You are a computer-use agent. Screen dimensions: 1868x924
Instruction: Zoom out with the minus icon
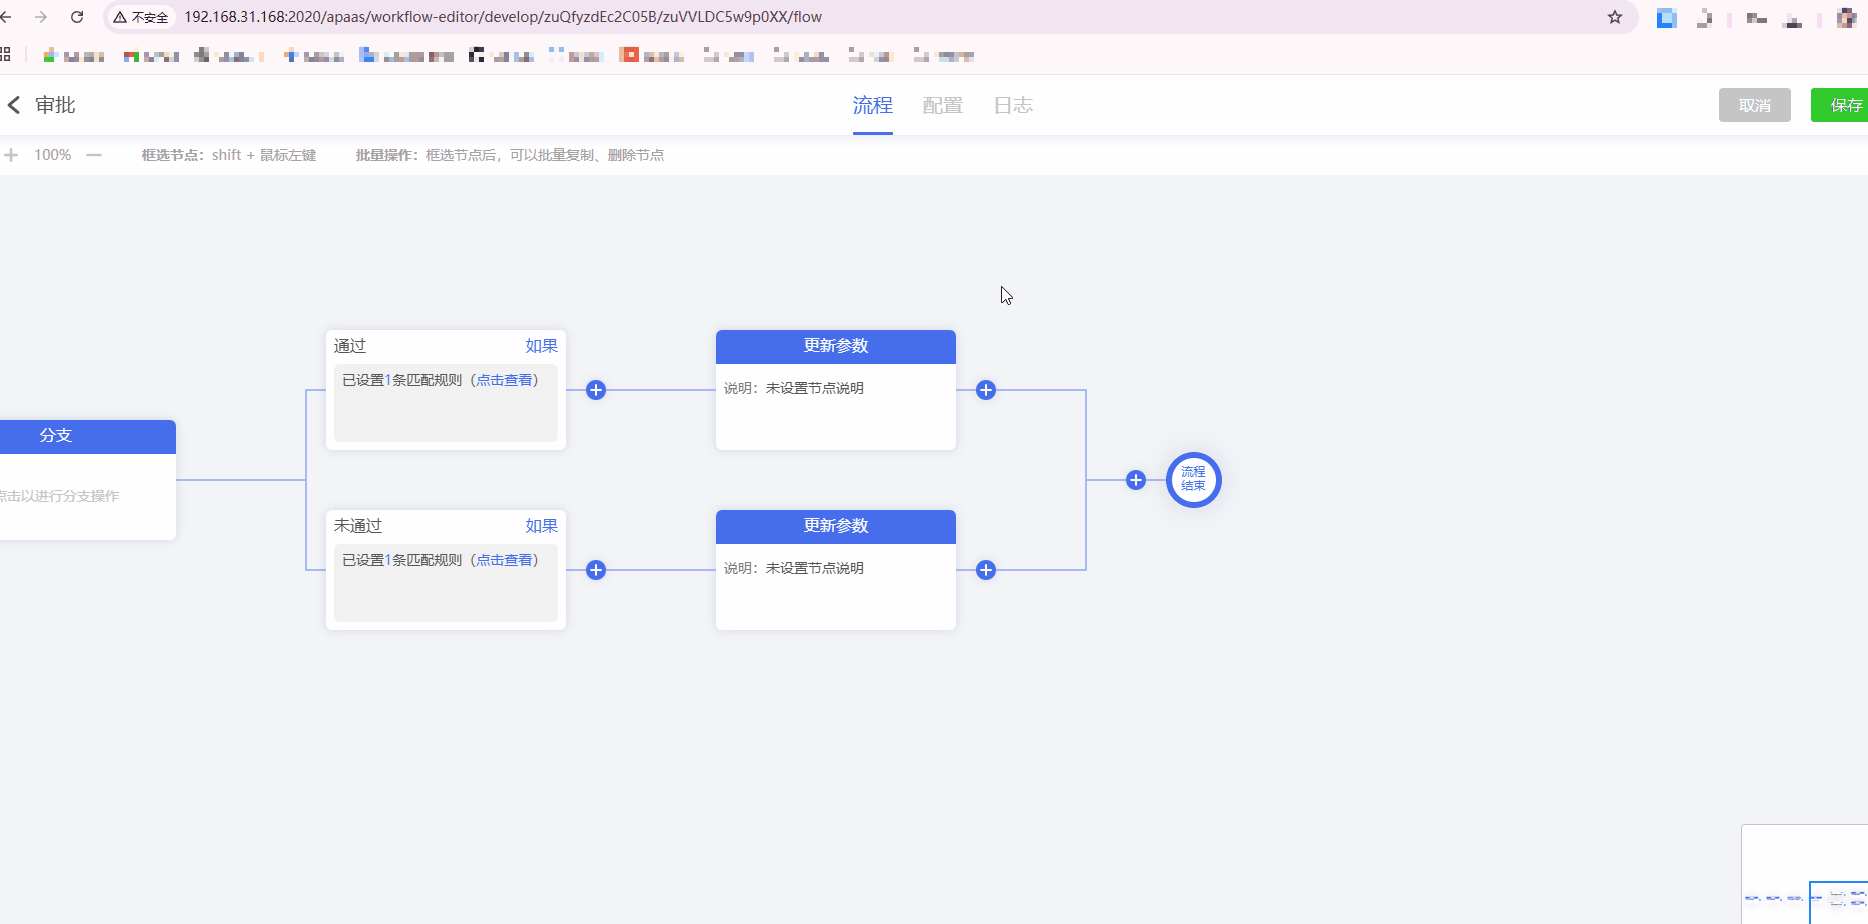(x=94, y=155)
